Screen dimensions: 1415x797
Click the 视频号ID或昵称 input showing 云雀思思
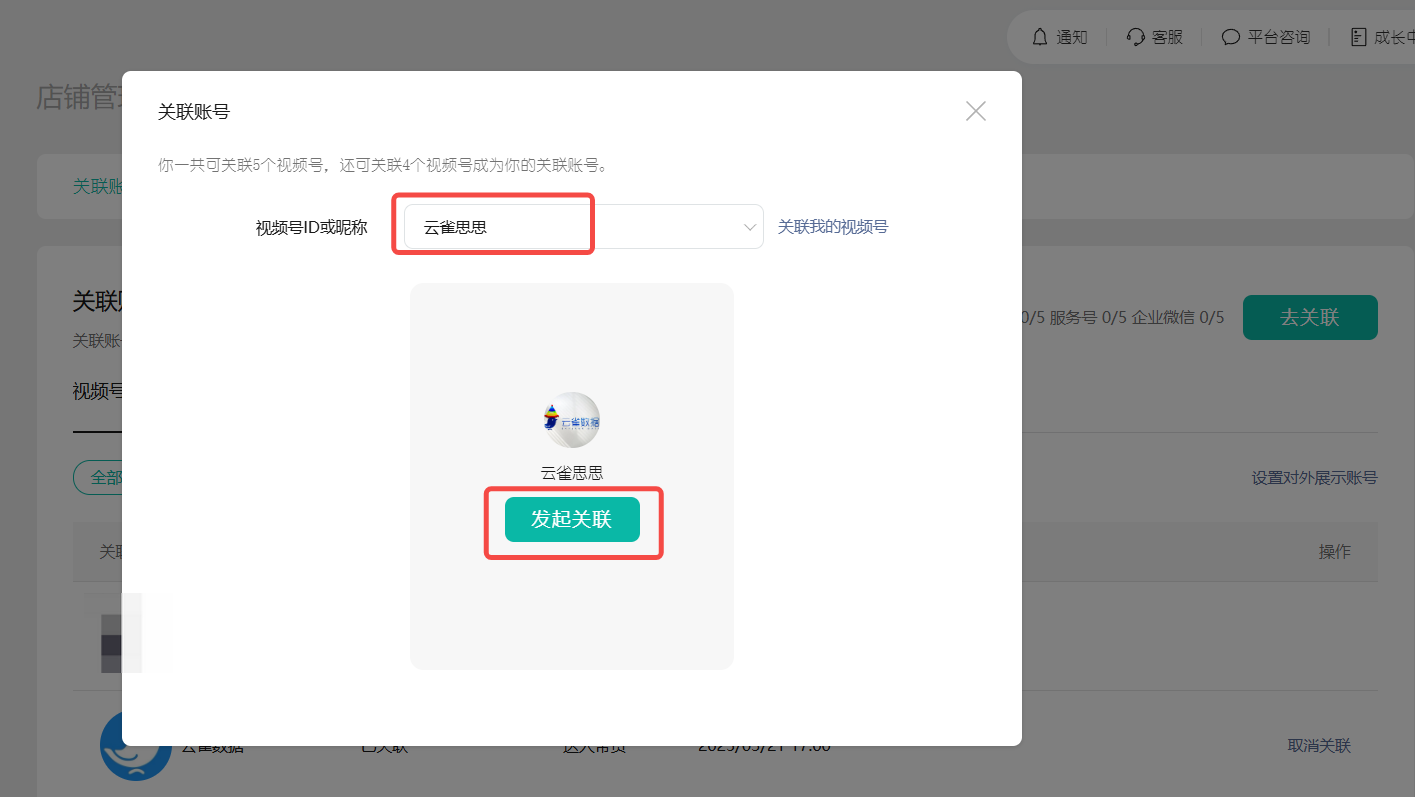click(493, 225)
